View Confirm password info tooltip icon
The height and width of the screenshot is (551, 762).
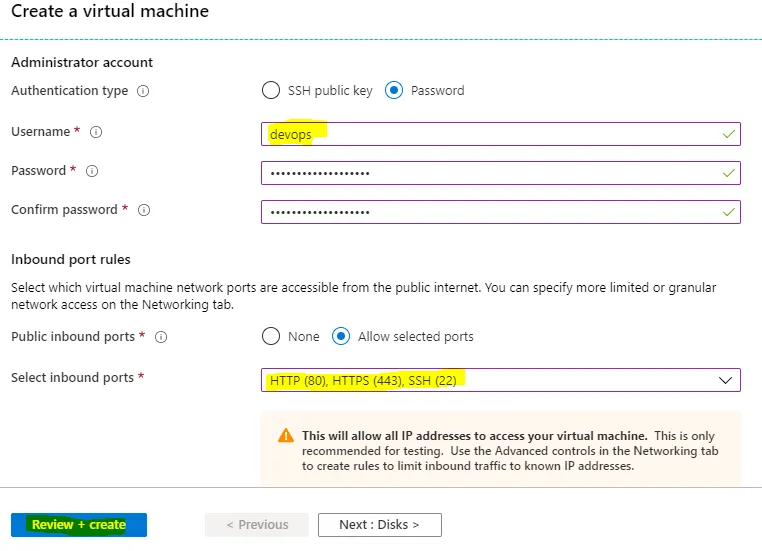tap(144, 210)
